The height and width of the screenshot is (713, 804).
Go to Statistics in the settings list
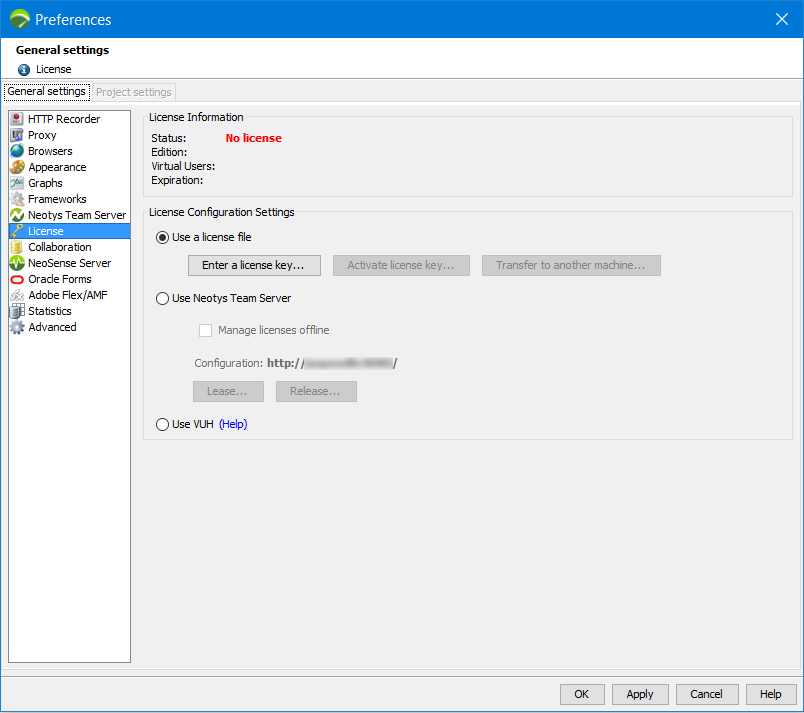point(50,311)
